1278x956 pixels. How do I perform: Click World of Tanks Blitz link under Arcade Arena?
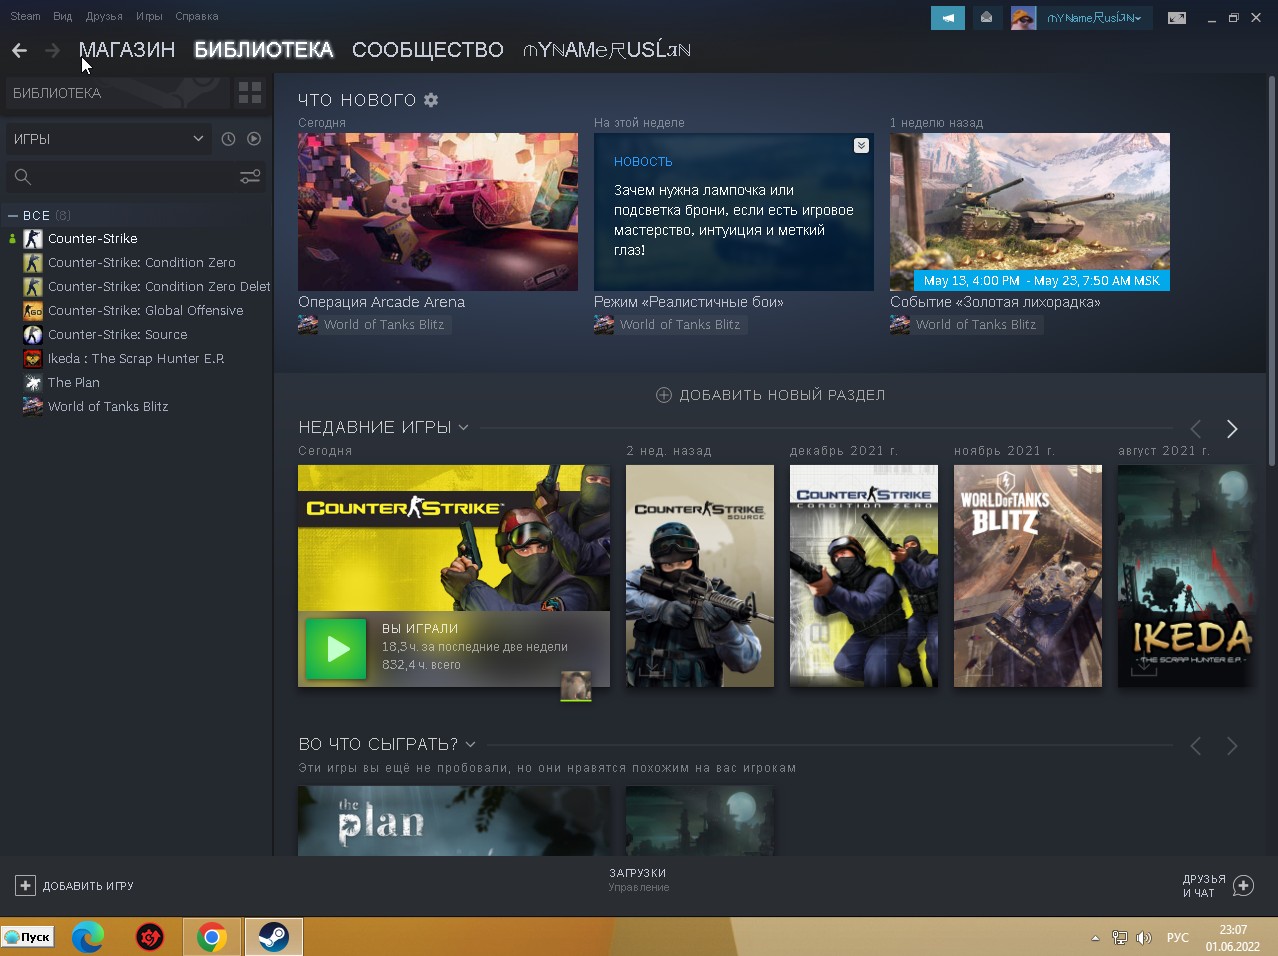[383, 325]
